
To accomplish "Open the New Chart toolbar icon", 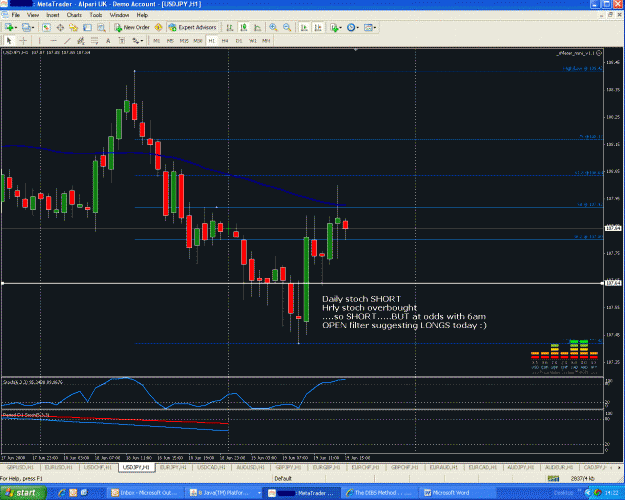I will 8,27.
